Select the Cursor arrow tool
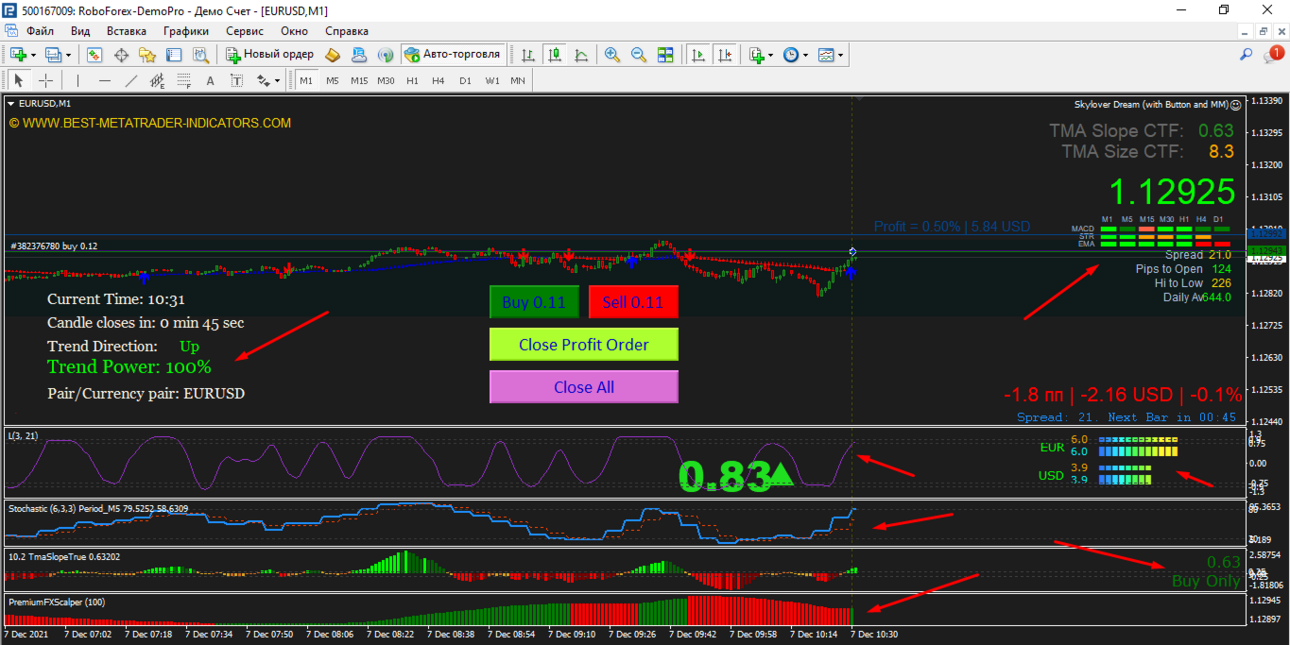This screenshot has width=1290, height=645. [x=18, y=81]
